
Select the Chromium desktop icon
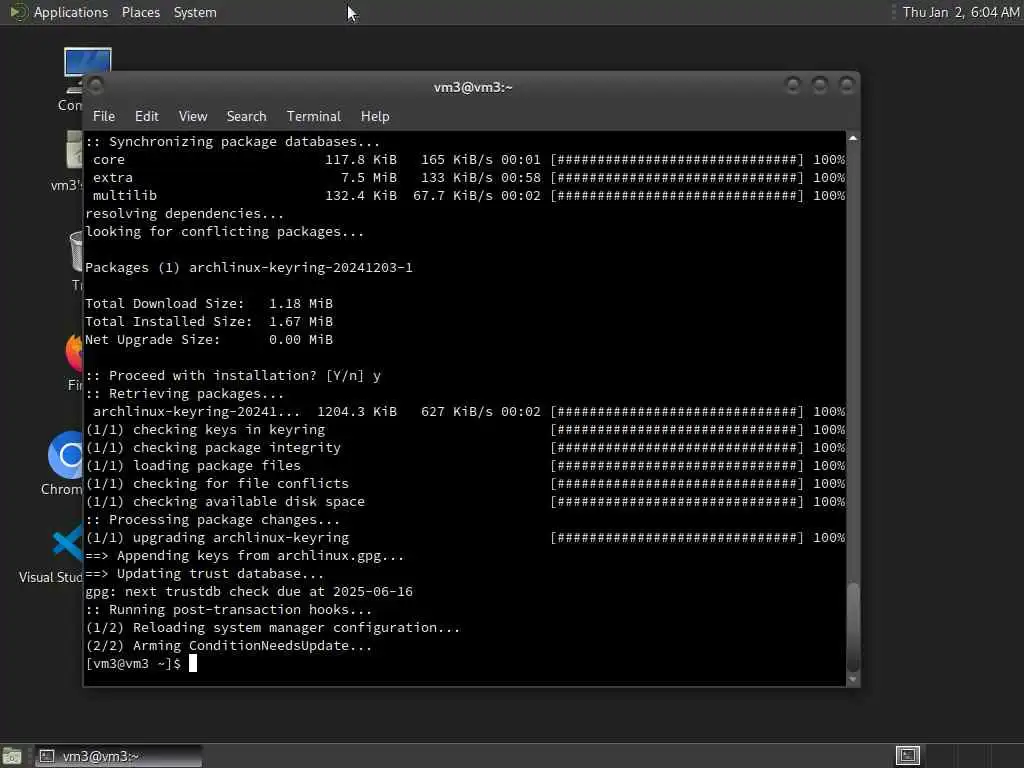click(x=63, y=463)
